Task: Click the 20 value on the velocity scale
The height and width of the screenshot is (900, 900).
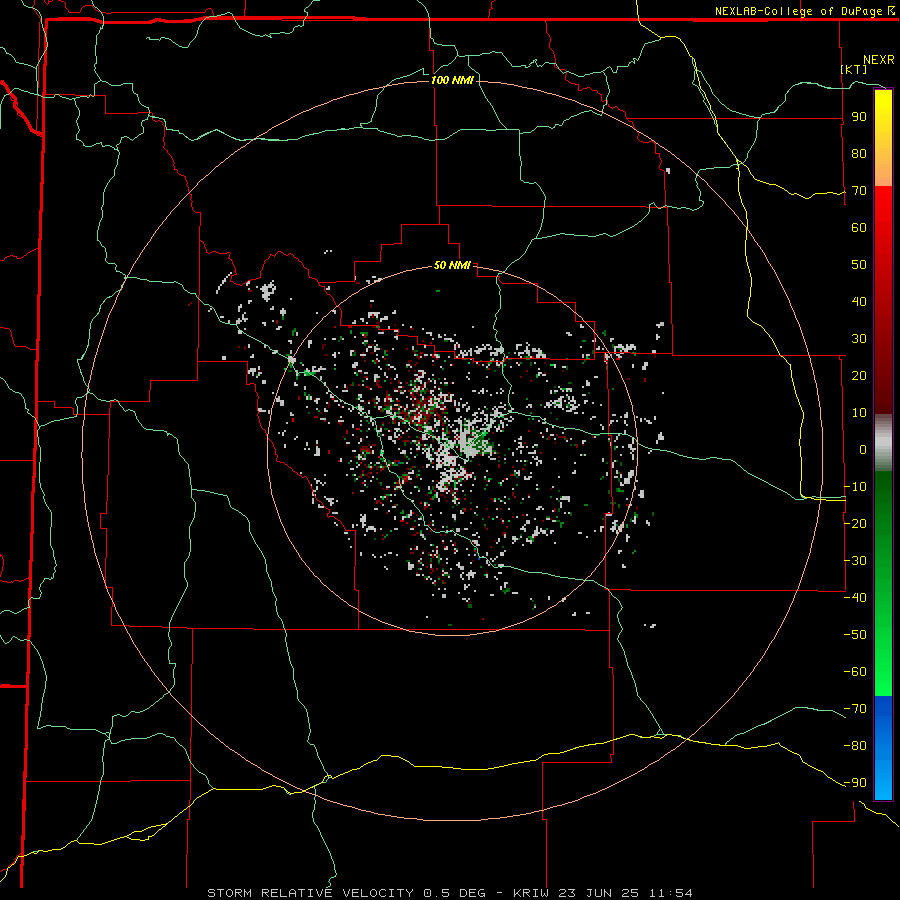Action: (x=859, y=376)
